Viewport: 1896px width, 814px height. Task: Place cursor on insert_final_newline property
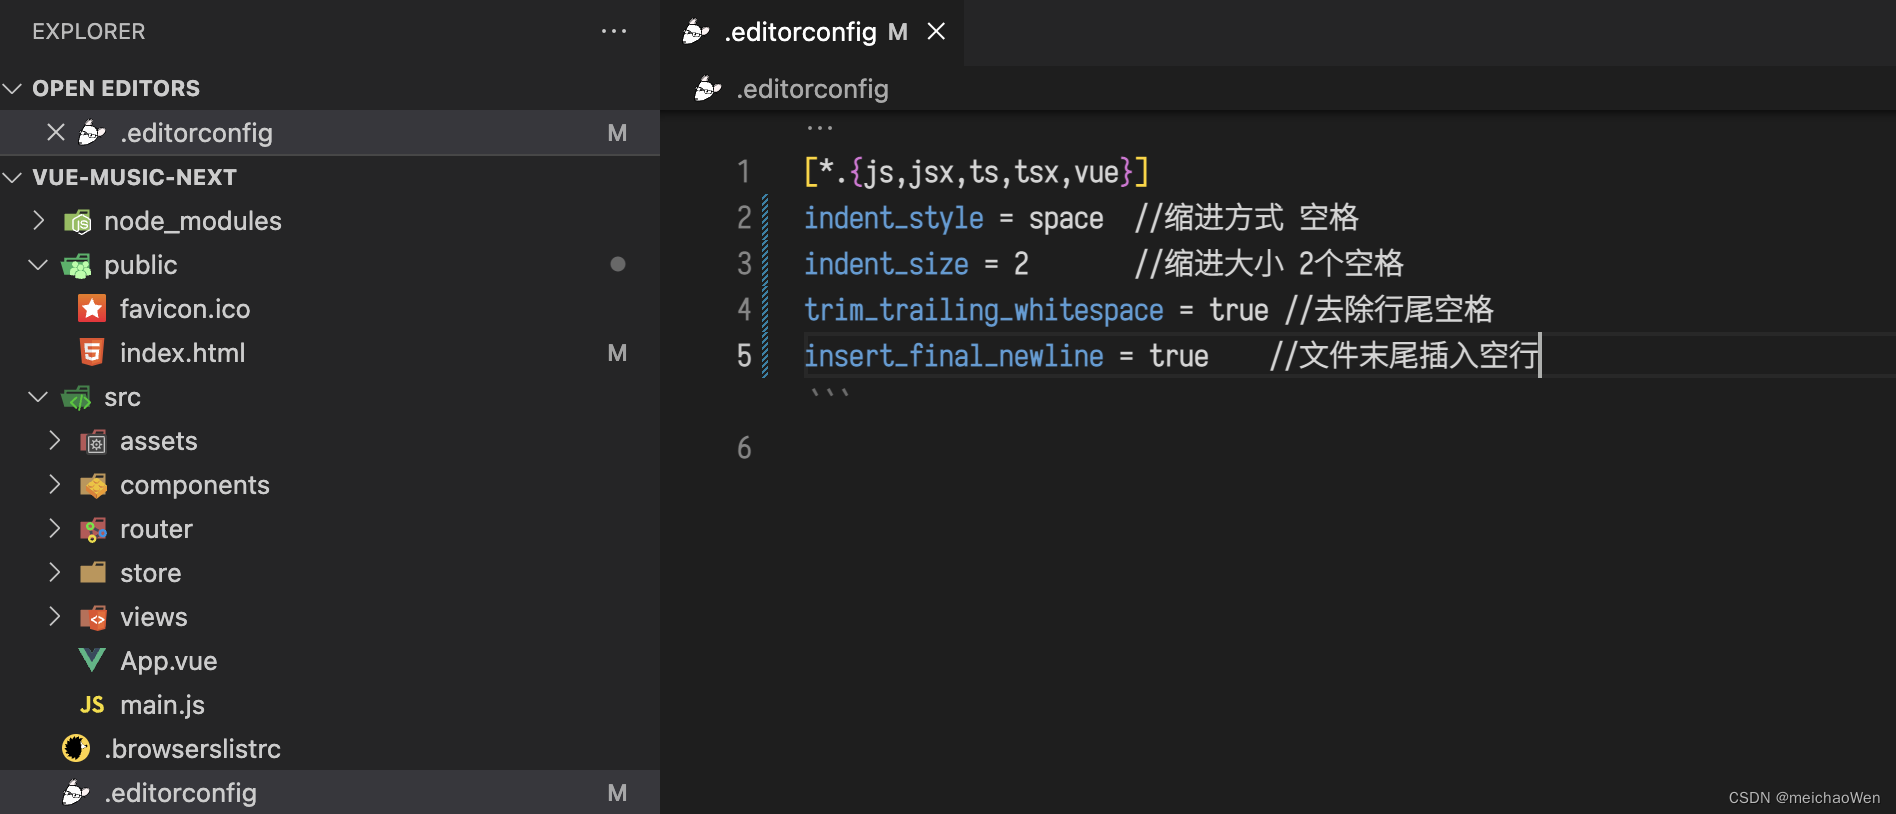(x=954, y=356)
